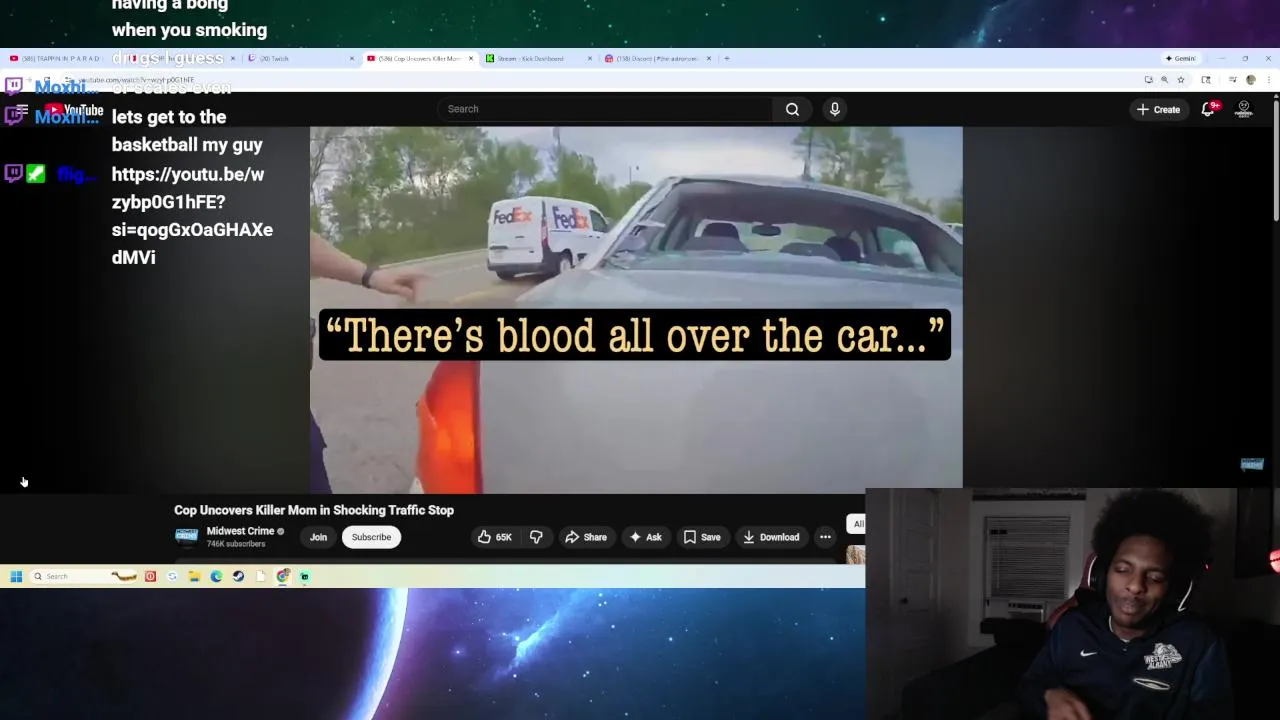Open the Midwest Crime channel avatar
This screenshot has width=1280, height=720.
(186, 536)
